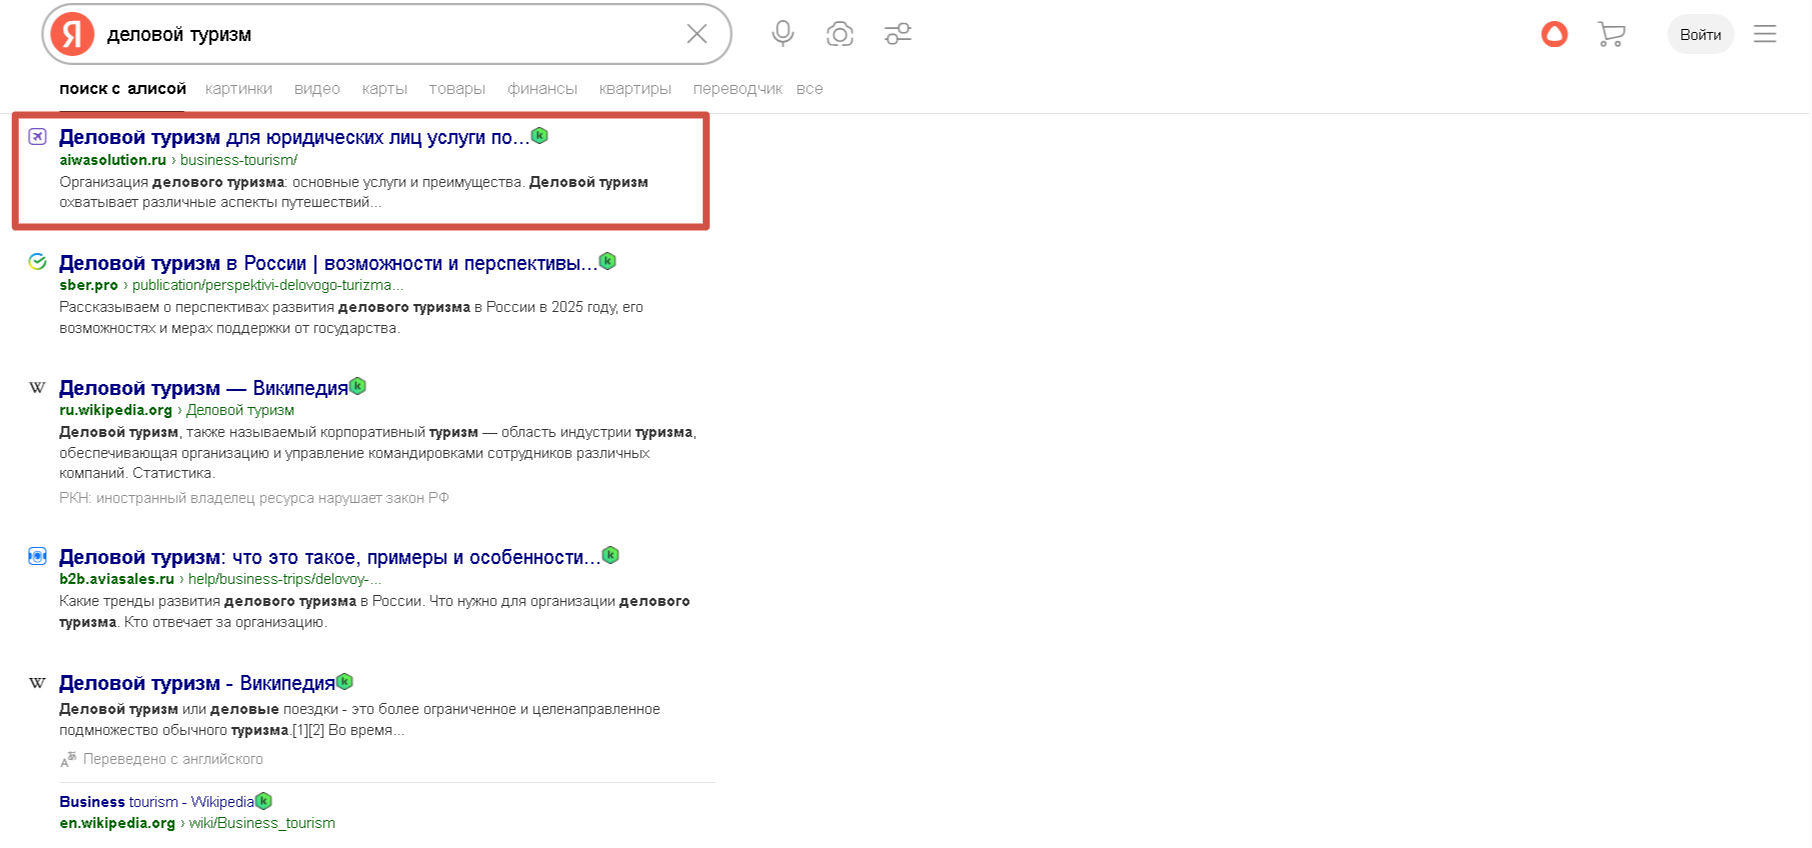This screenshot has width=1812, height=848.
Task: Open aviasales help/business-trips breadcrumb
Action: click(285, 579)
